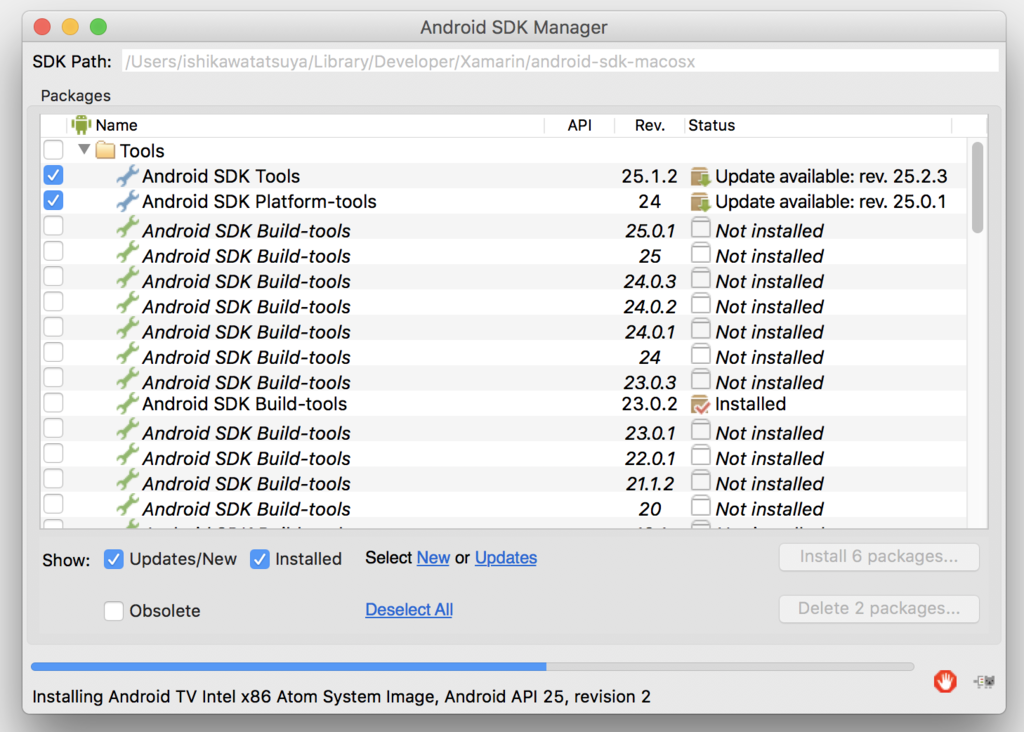Click the Android SDK Tools wrench icon
This screenshot has width=1024, height=732.
[x=127, y=176]
